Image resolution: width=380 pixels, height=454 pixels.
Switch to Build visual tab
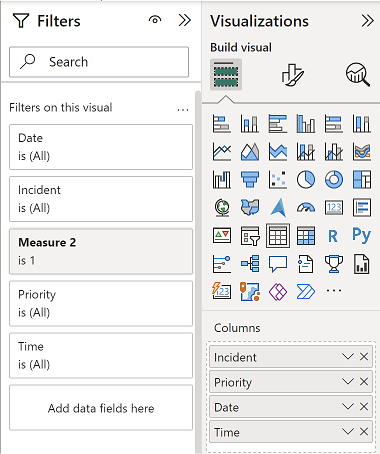(x=226, y=74)
